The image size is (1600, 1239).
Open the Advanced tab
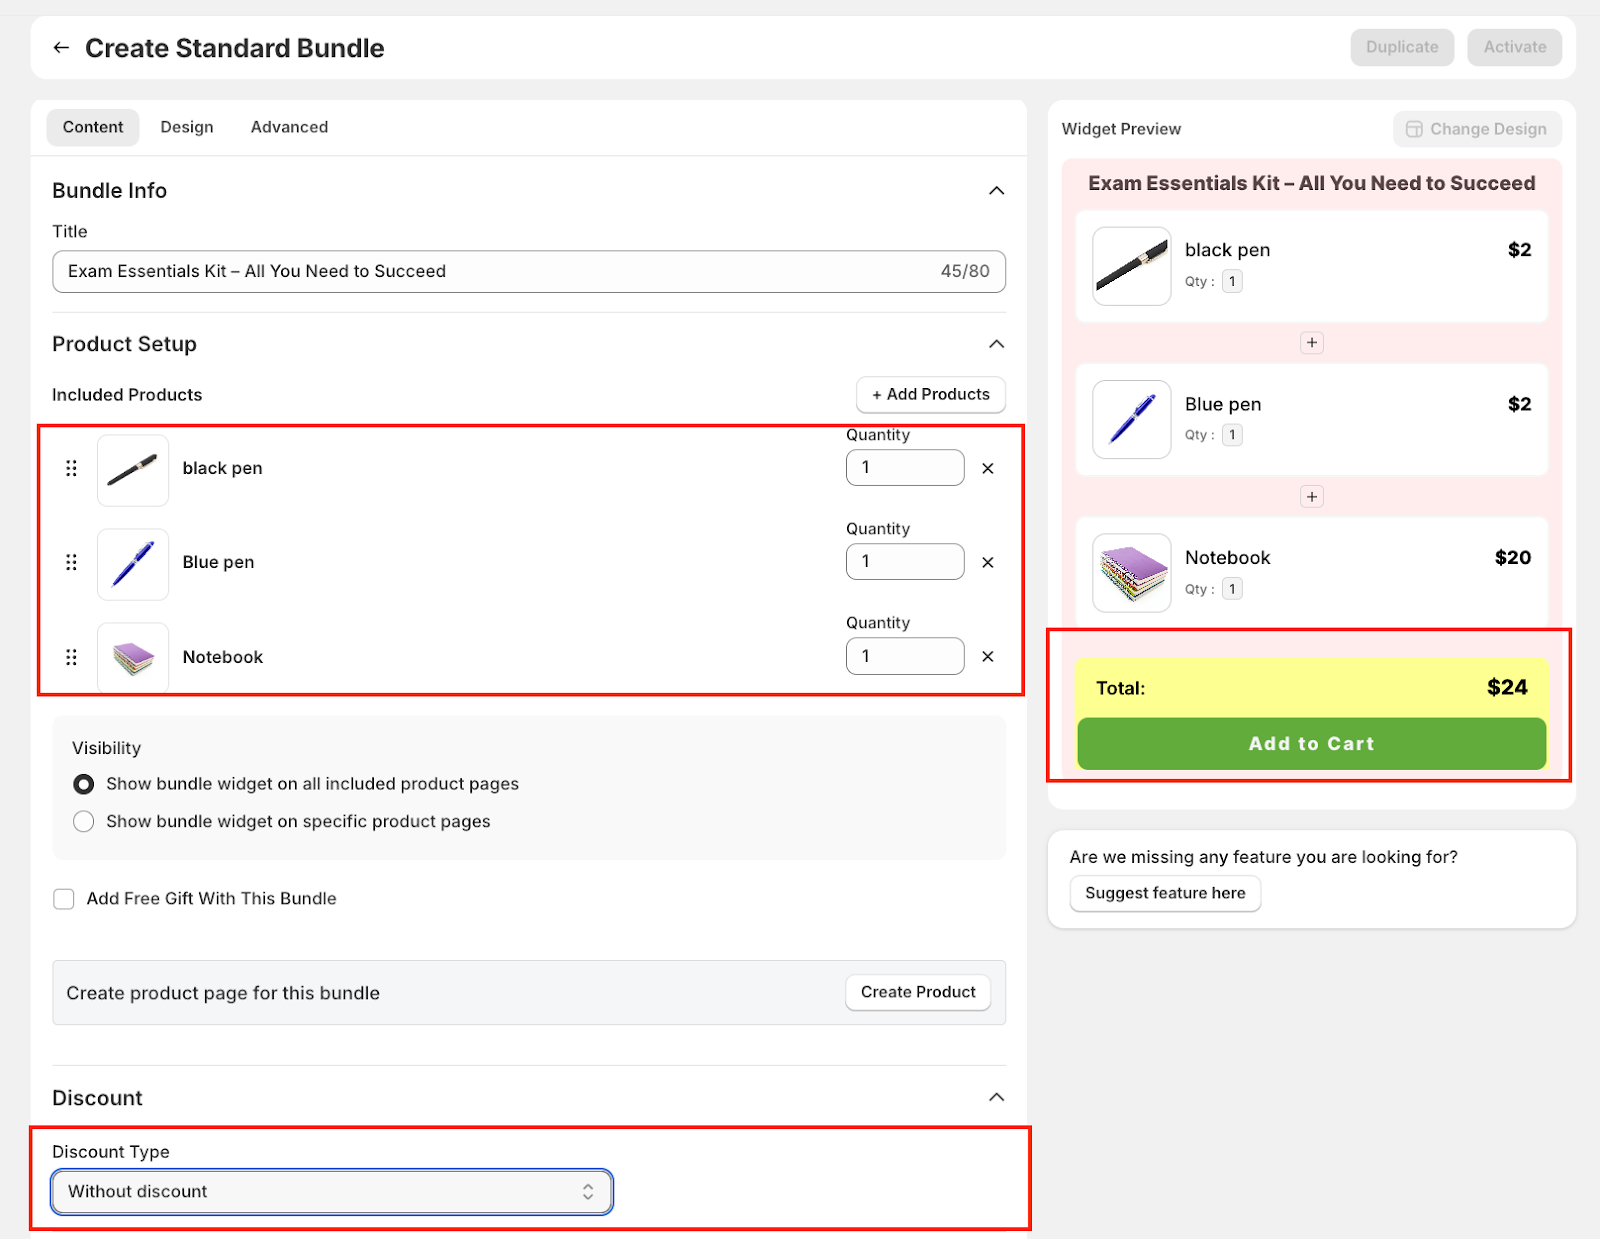[x=289, y=127]
